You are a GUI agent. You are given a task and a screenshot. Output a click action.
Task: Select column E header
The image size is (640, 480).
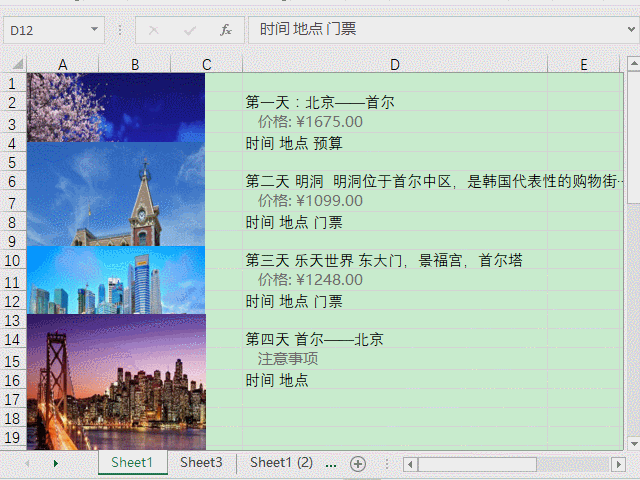pyautogui.click(x=584, y=64)
